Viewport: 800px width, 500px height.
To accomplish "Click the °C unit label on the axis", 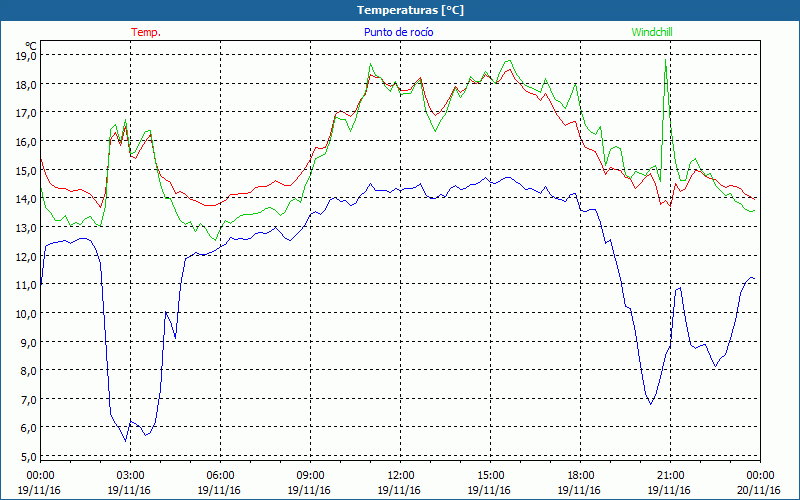I will (31, 45).
